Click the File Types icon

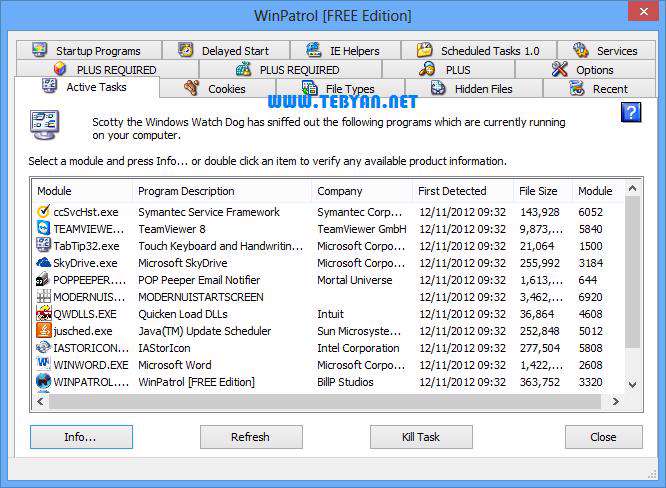tap(310, 87)
